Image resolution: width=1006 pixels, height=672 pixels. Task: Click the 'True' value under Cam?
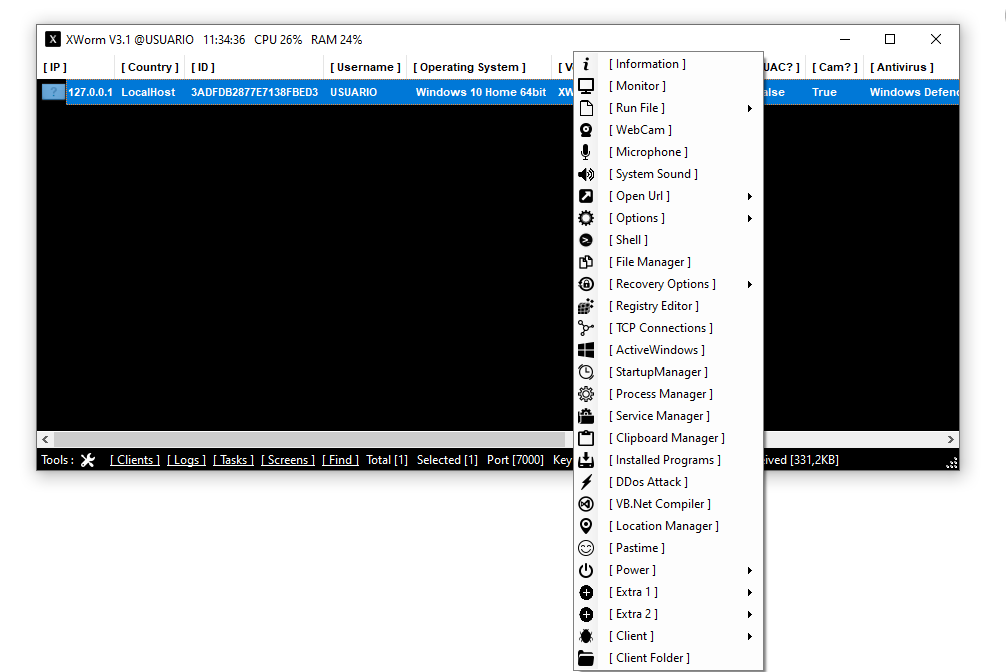point(824,92)
